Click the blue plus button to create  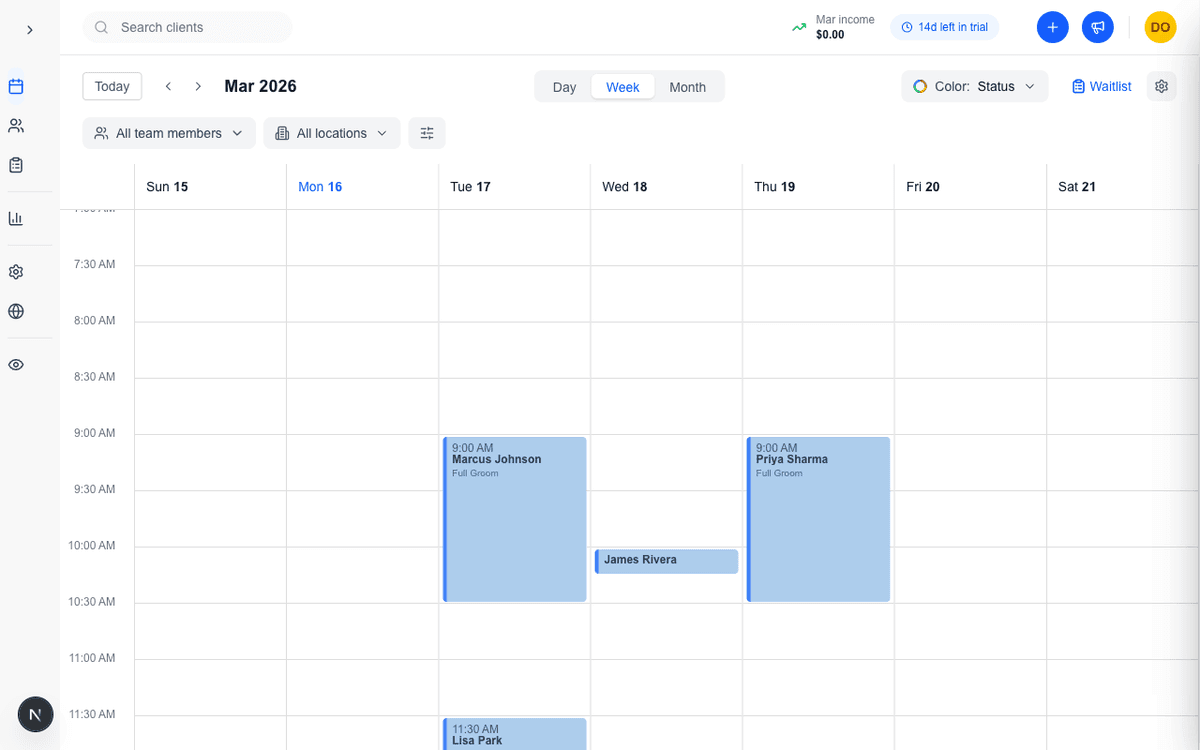[1052, 27]
